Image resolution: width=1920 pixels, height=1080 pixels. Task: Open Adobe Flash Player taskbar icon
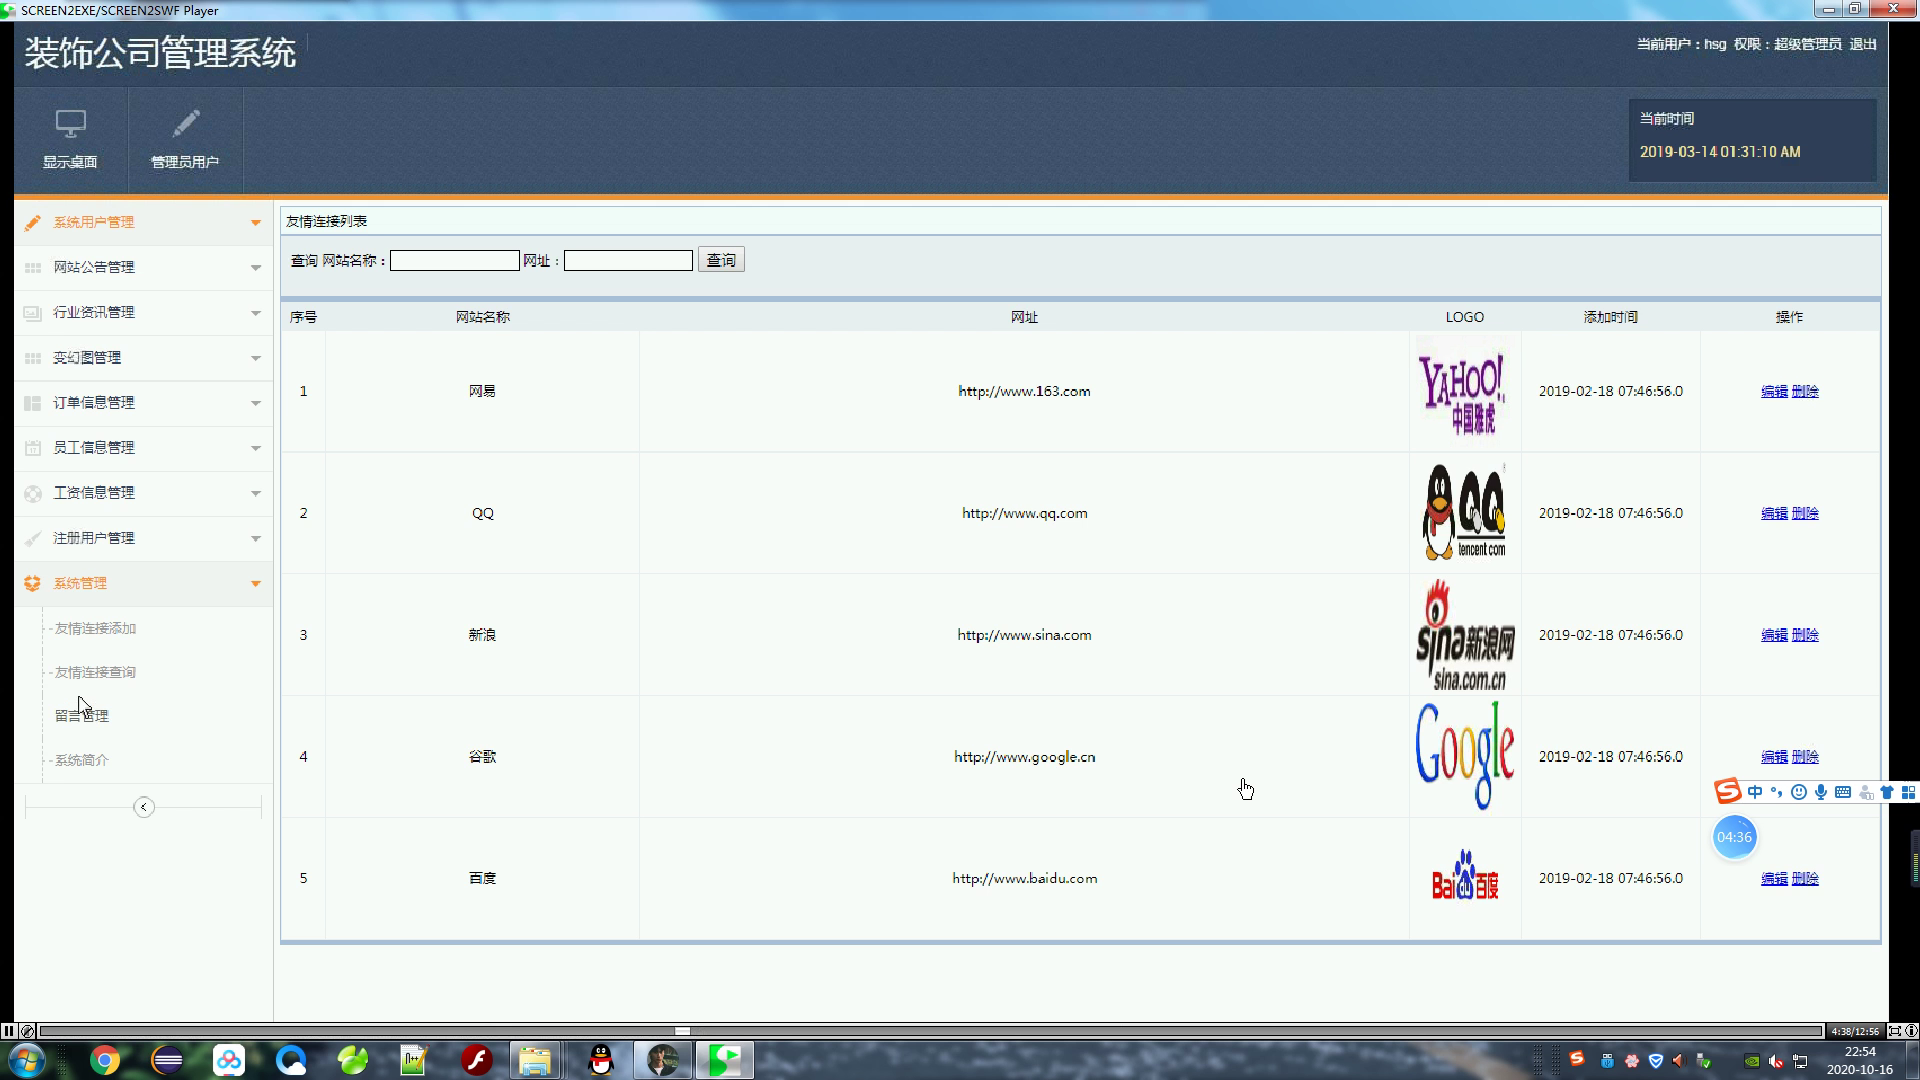coord(477,1060)
